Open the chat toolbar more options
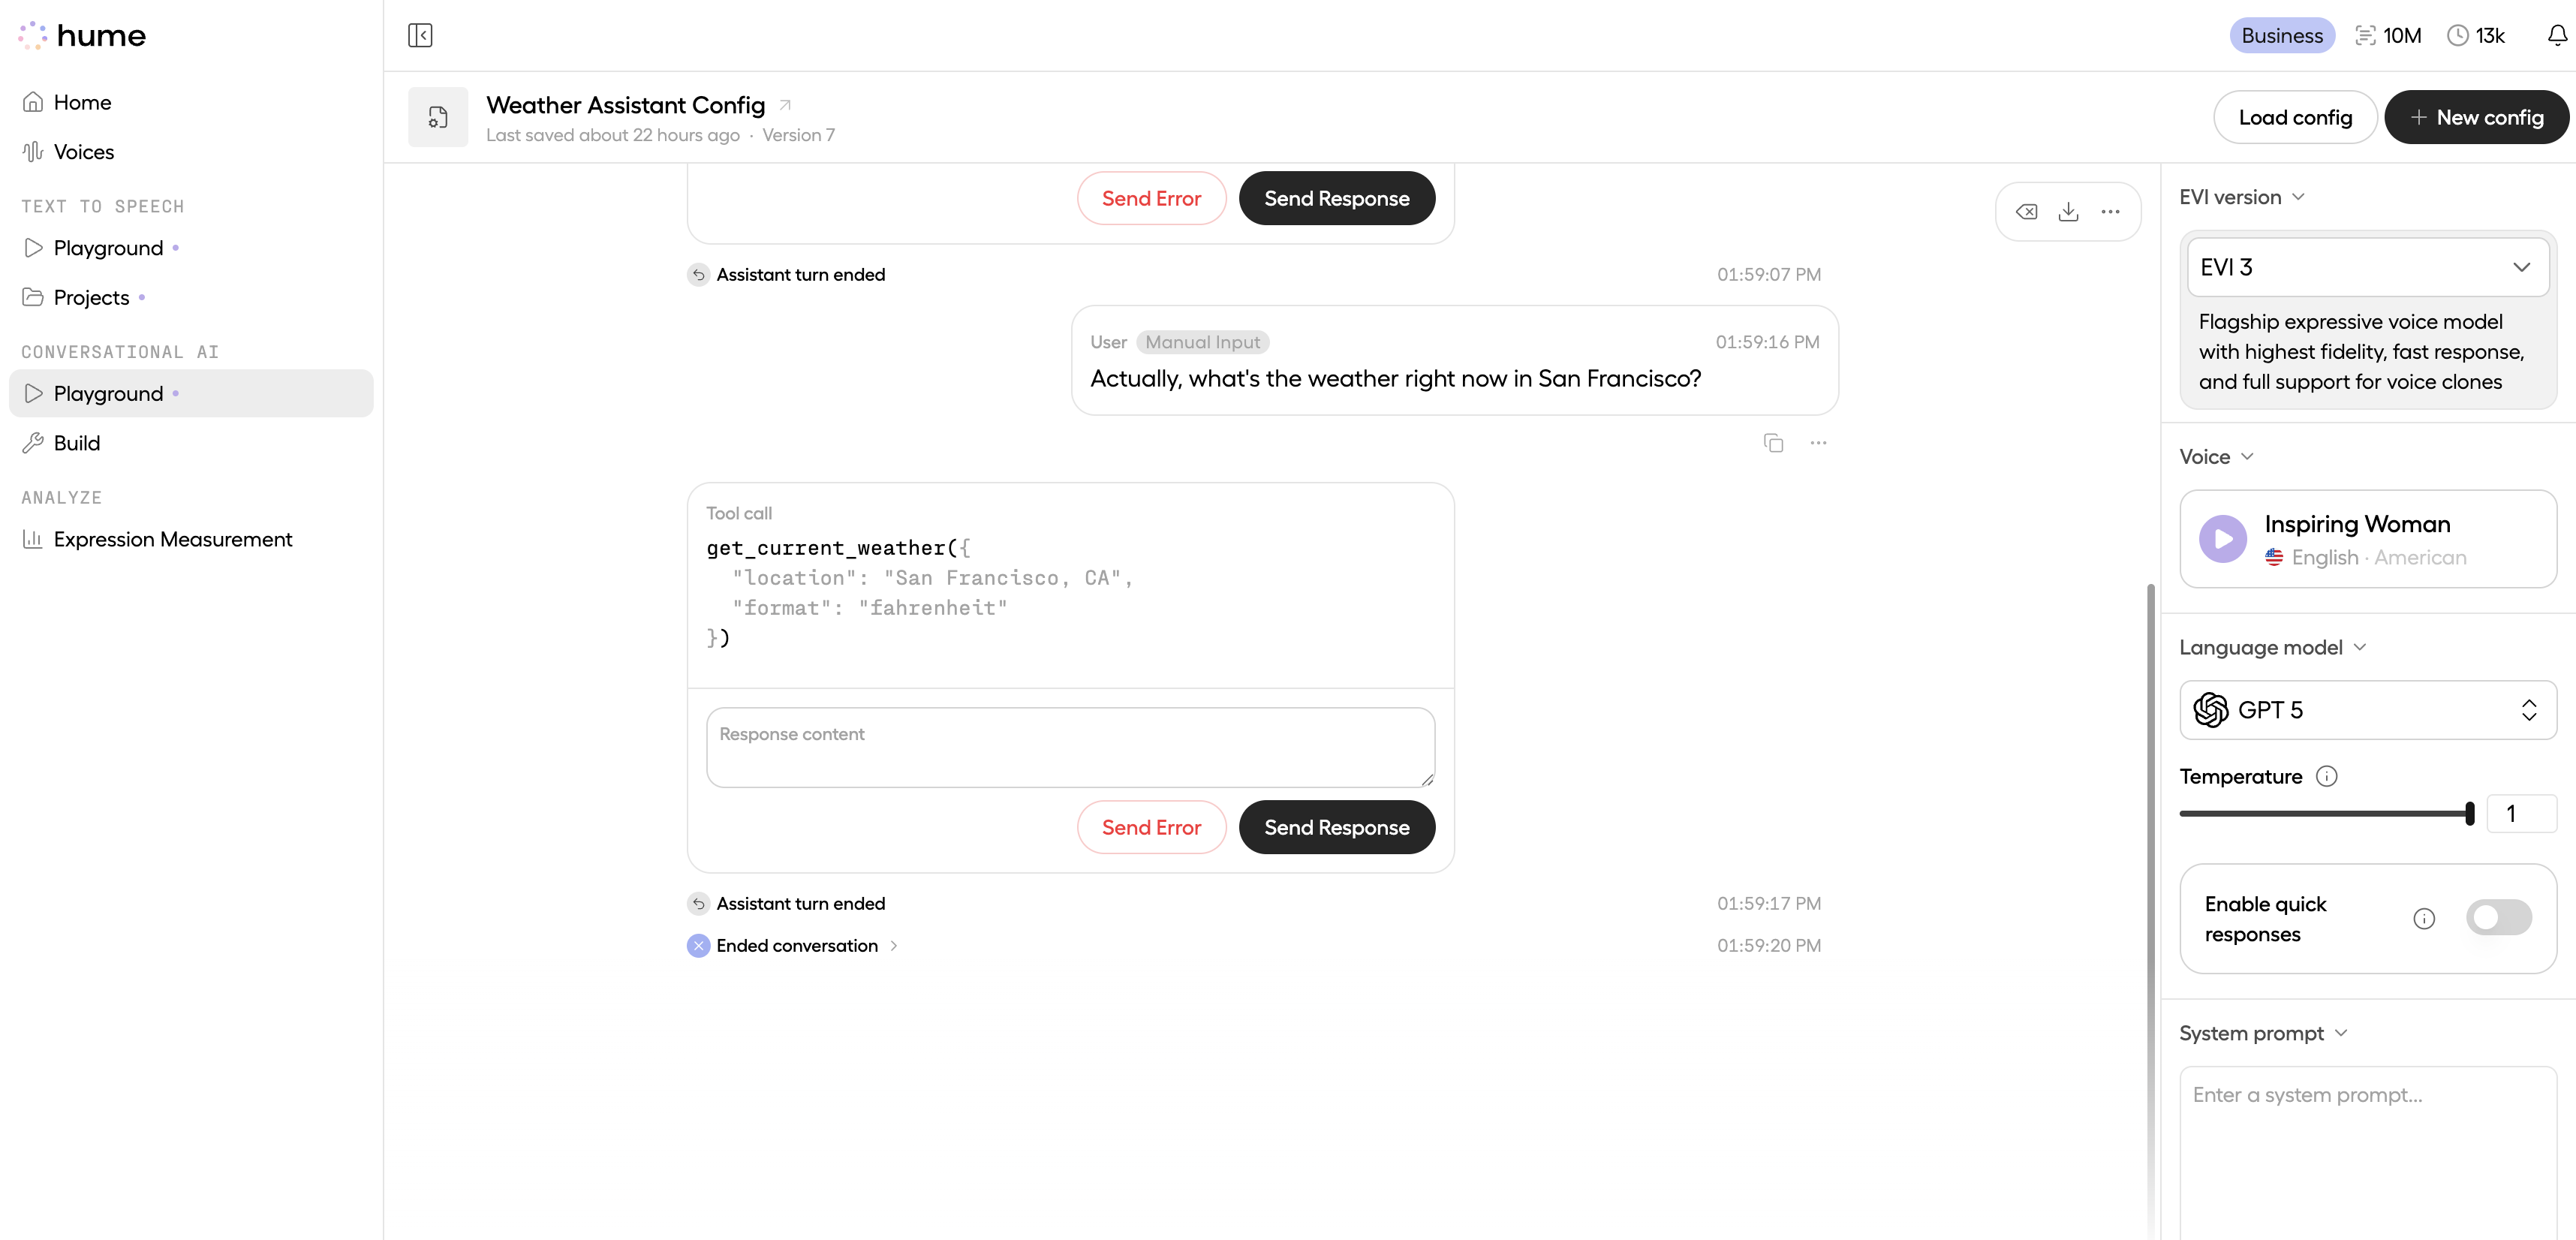 pos(2110,212)
